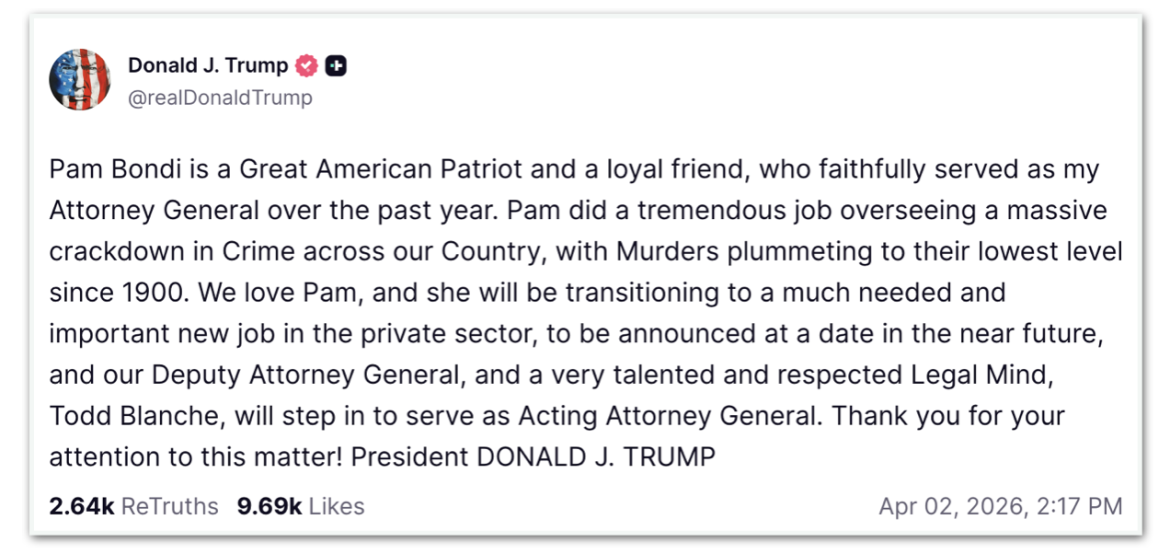Click the ReTruths label
The image size is (1170, 554).
coord(169,507)
